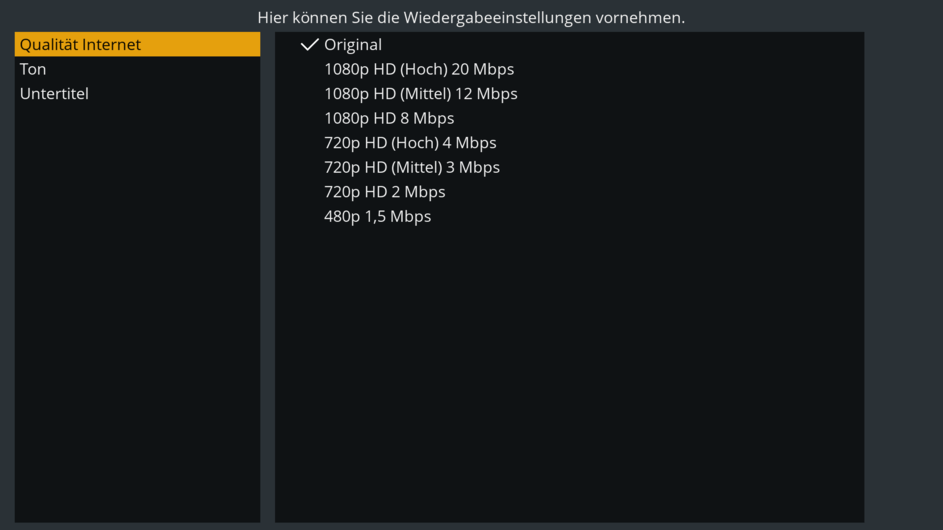Open the Qualität Internet settings category
The image size is (943, 530).
pos(80,45)
